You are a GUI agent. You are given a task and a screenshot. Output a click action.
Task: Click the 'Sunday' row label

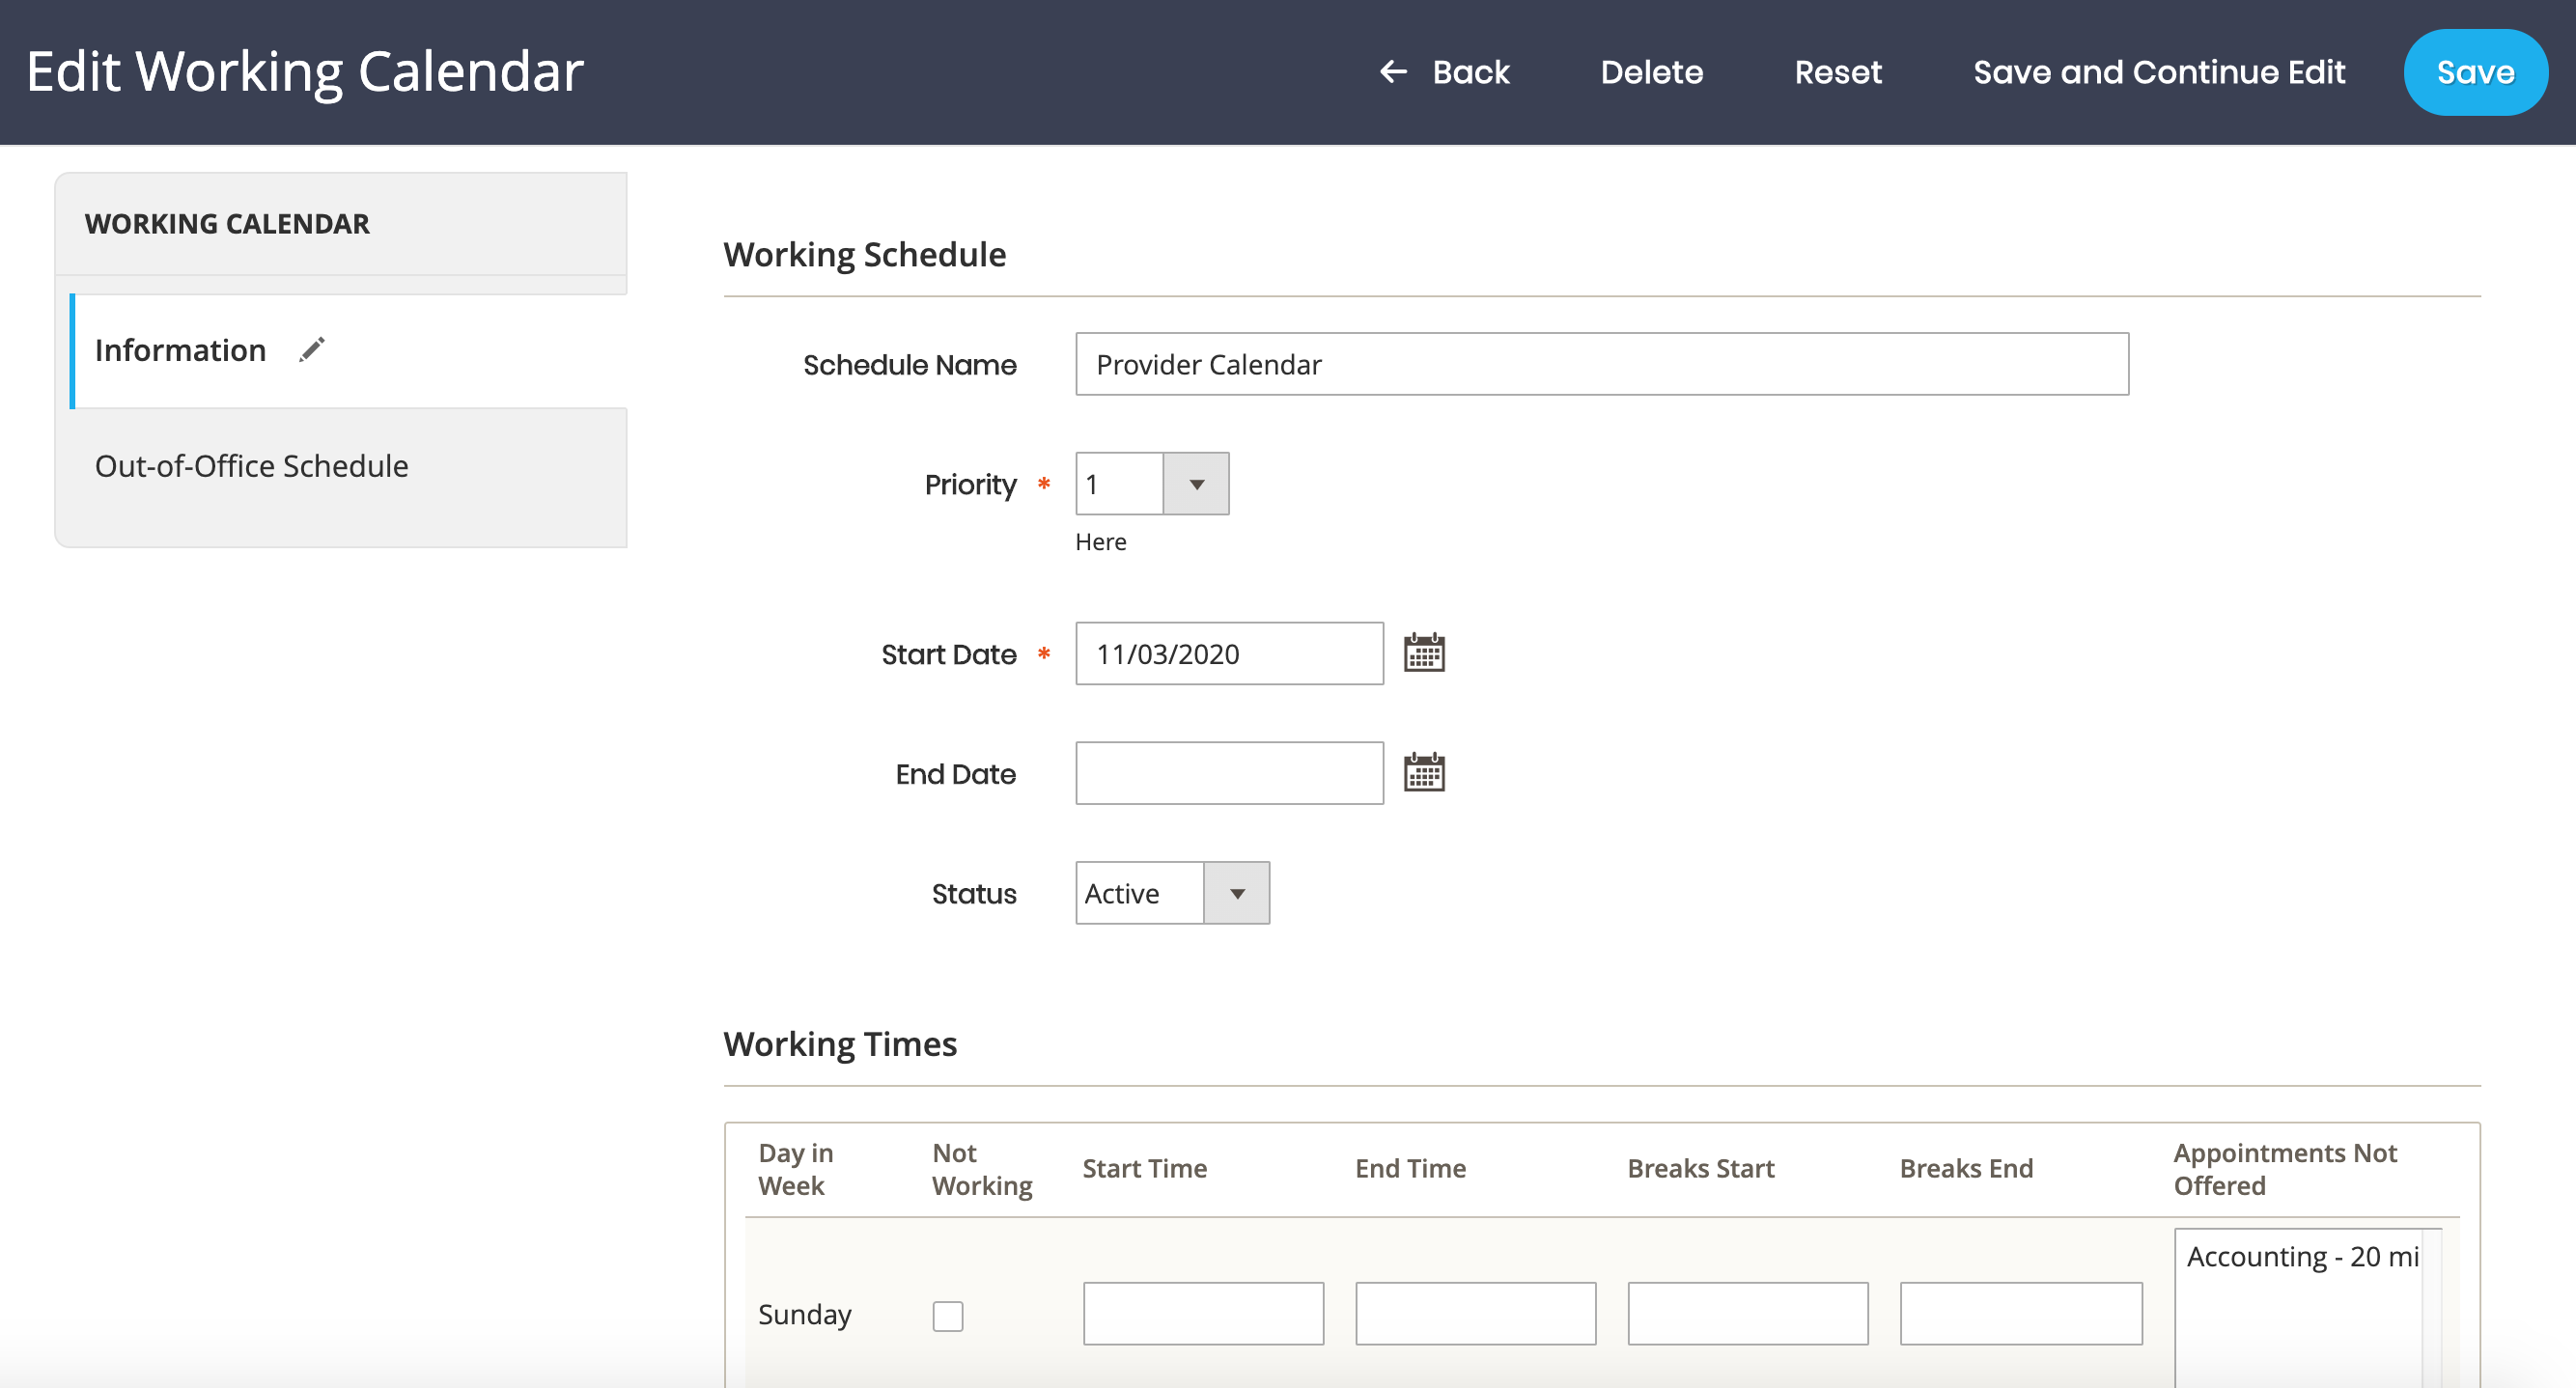pyautogui.click(x=804, y=1314)
